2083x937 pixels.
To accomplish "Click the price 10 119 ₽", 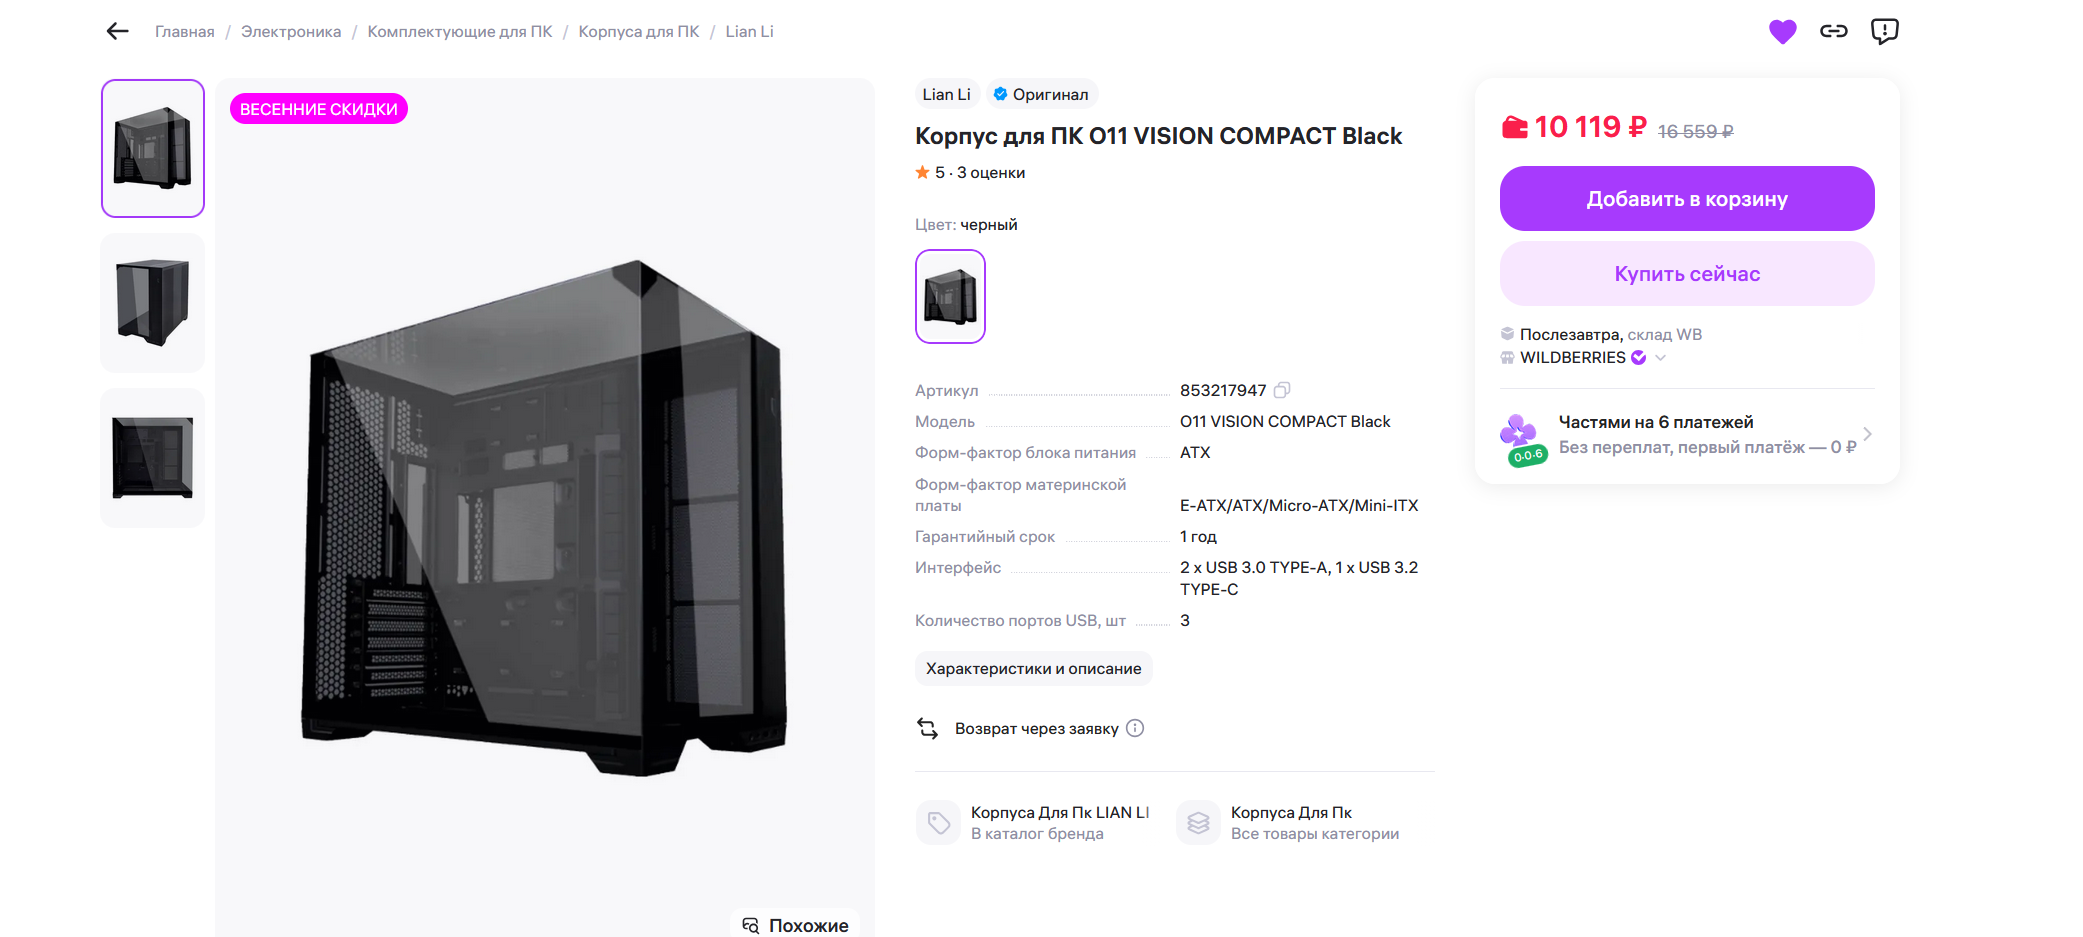I will (1590, 127).
